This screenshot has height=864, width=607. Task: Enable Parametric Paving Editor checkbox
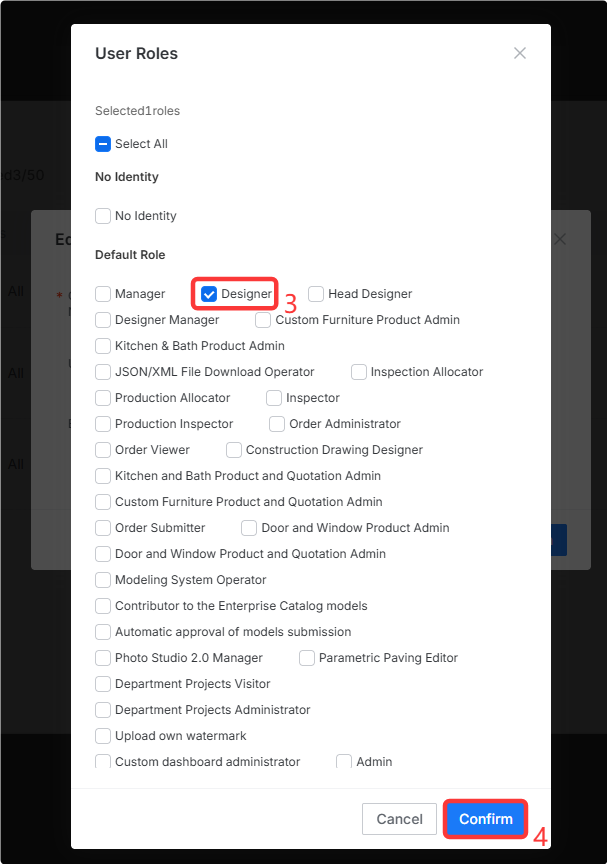click(307, 658)
